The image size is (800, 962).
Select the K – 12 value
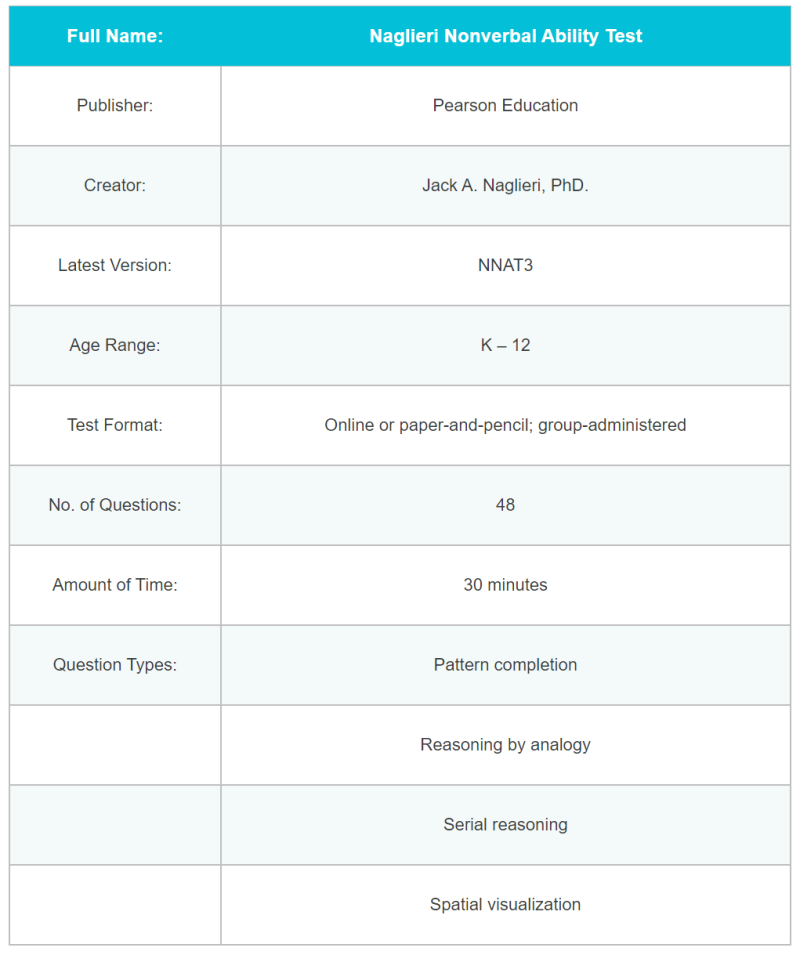point(506,345)
